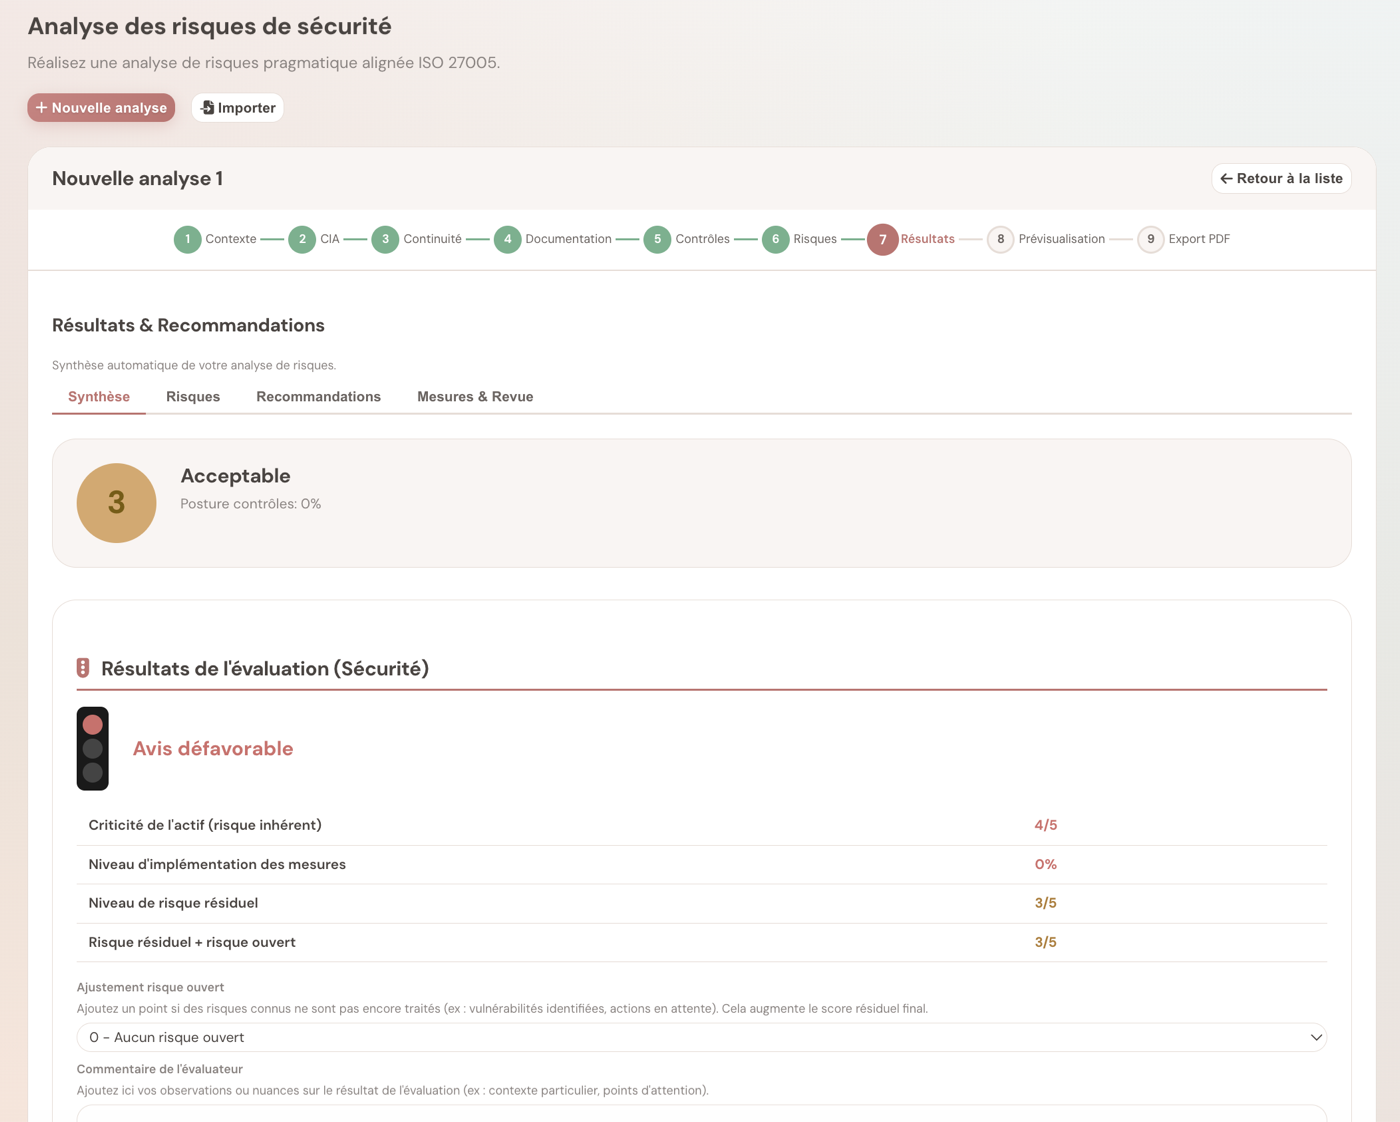
Task: Select step 5 Contrôles circle
Action: click(x=657, y=240)
